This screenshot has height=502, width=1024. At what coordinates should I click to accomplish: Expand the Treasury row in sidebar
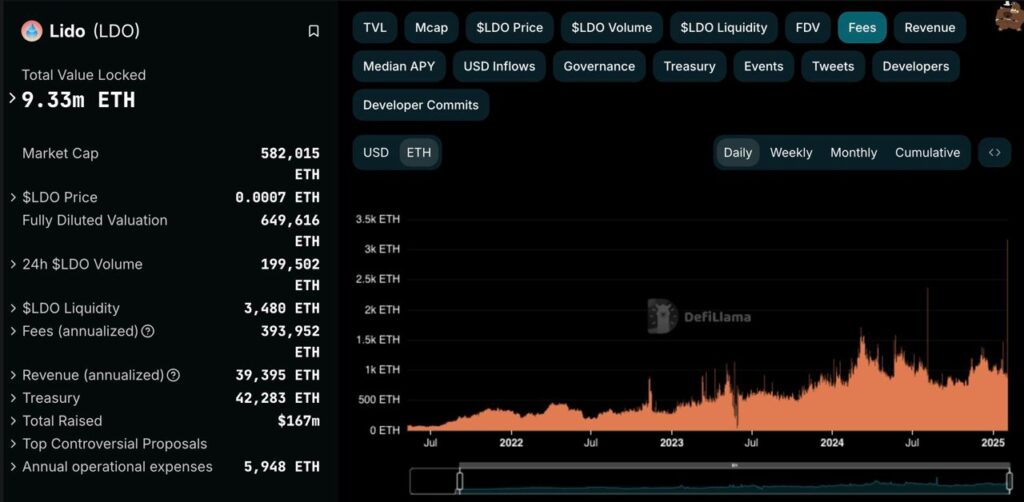coord(13,398)
